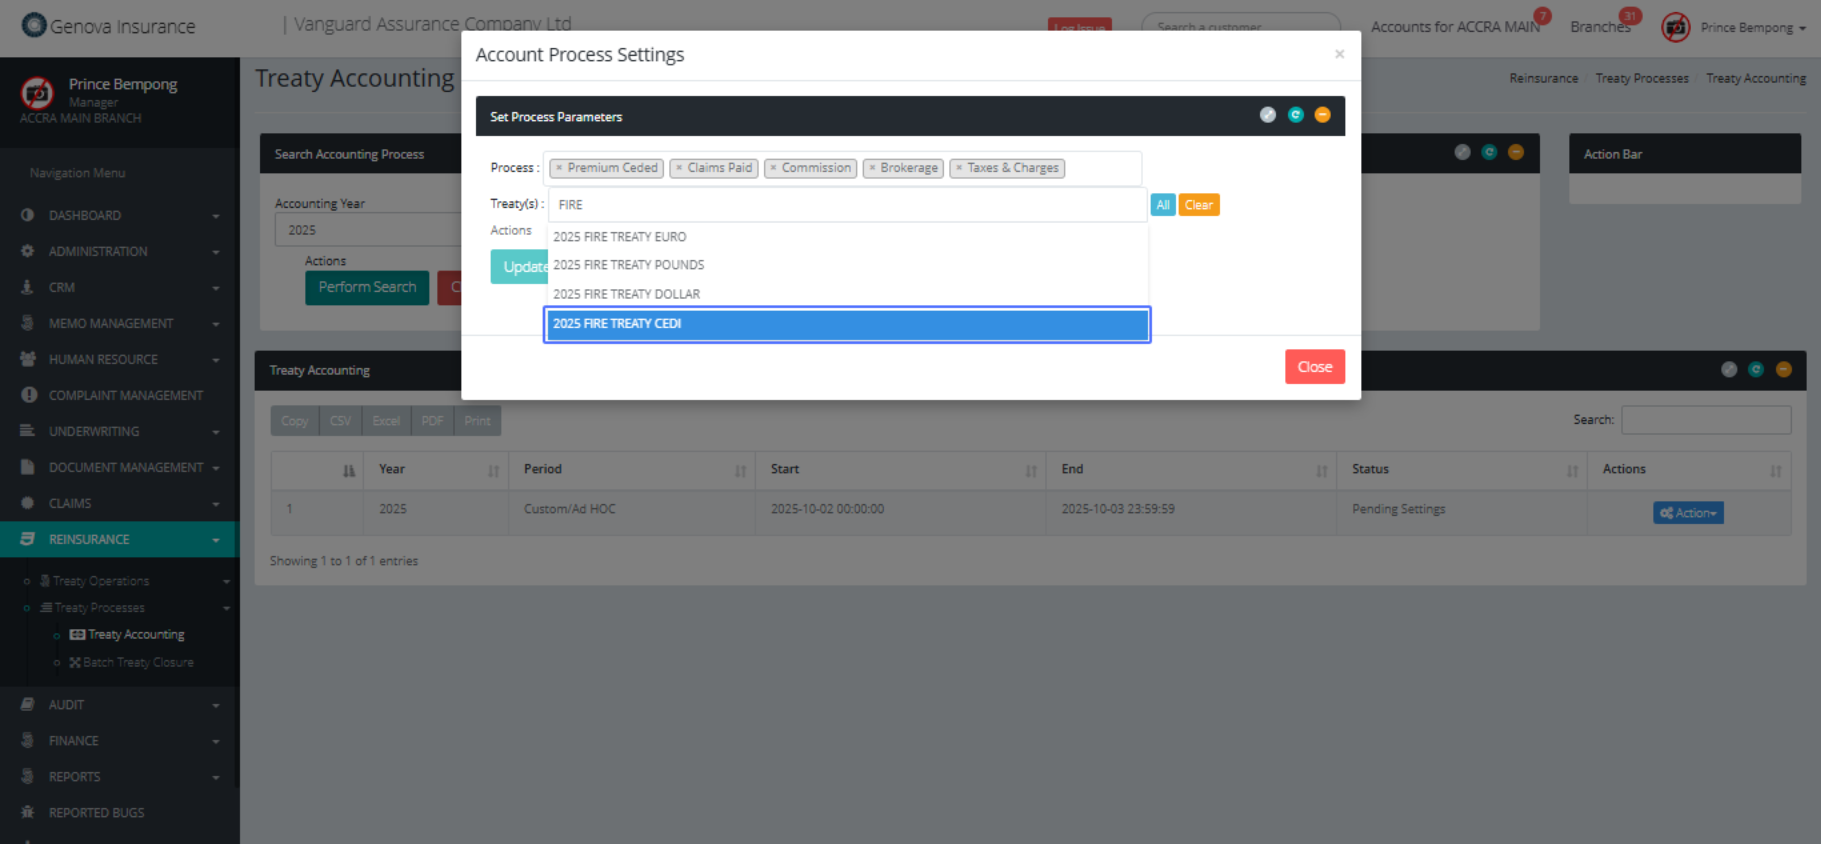Viewport: 1821px width, 844px height.
Task: Click the teal refresh icon in Set Process Parameters
Action: [1295, 115]
